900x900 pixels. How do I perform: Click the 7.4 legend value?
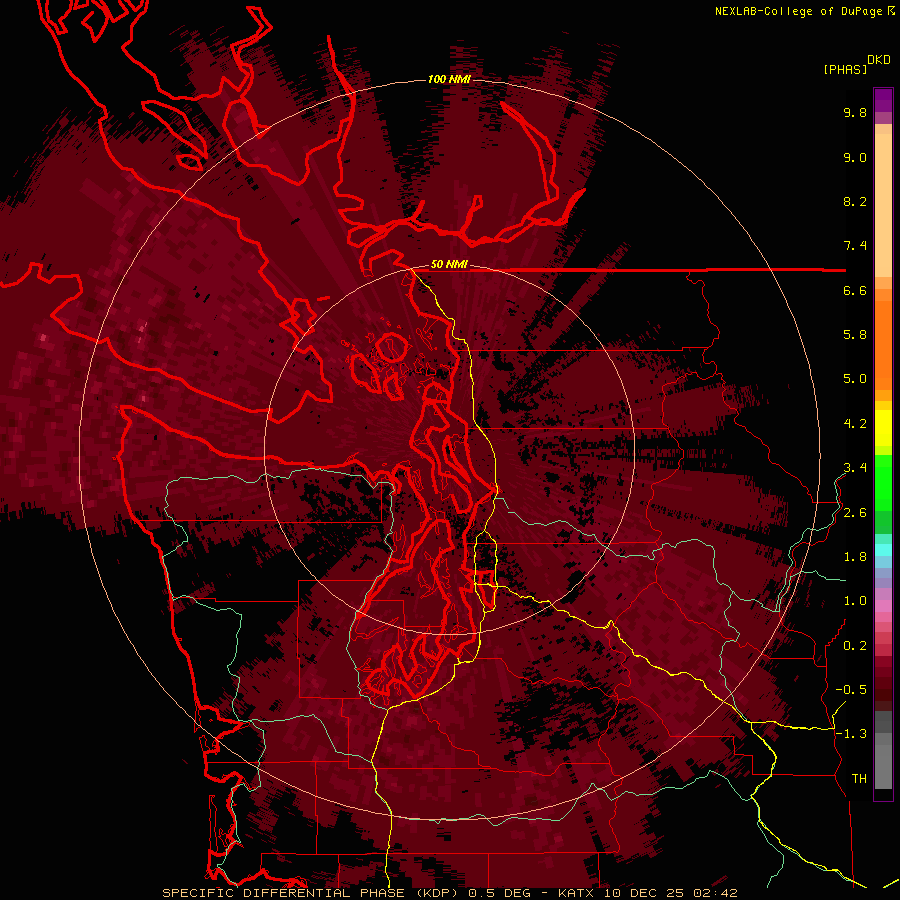click(855, 246)
